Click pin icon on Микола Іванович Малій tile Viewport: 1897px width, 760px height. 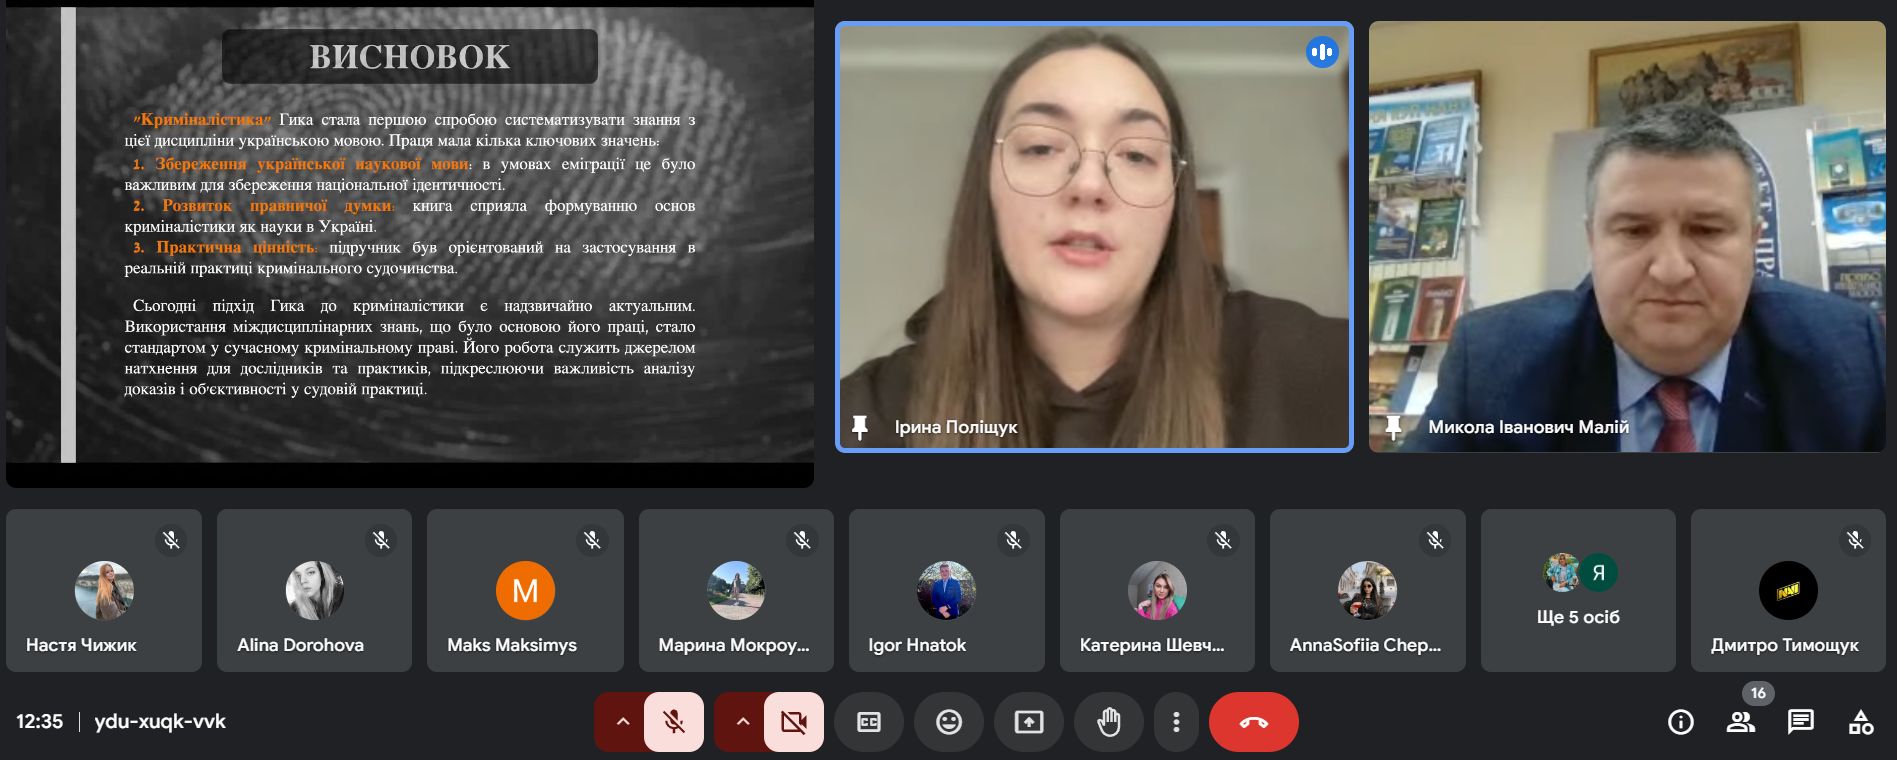click(1393, 428)
